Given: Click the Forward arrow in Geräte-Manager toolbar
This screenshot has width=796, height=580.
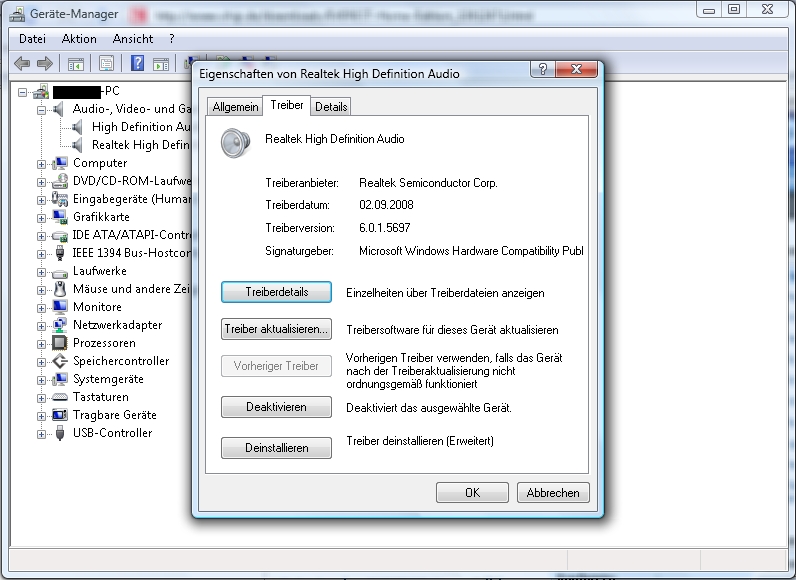Looking at the screenshot, I should coord(45,63).
